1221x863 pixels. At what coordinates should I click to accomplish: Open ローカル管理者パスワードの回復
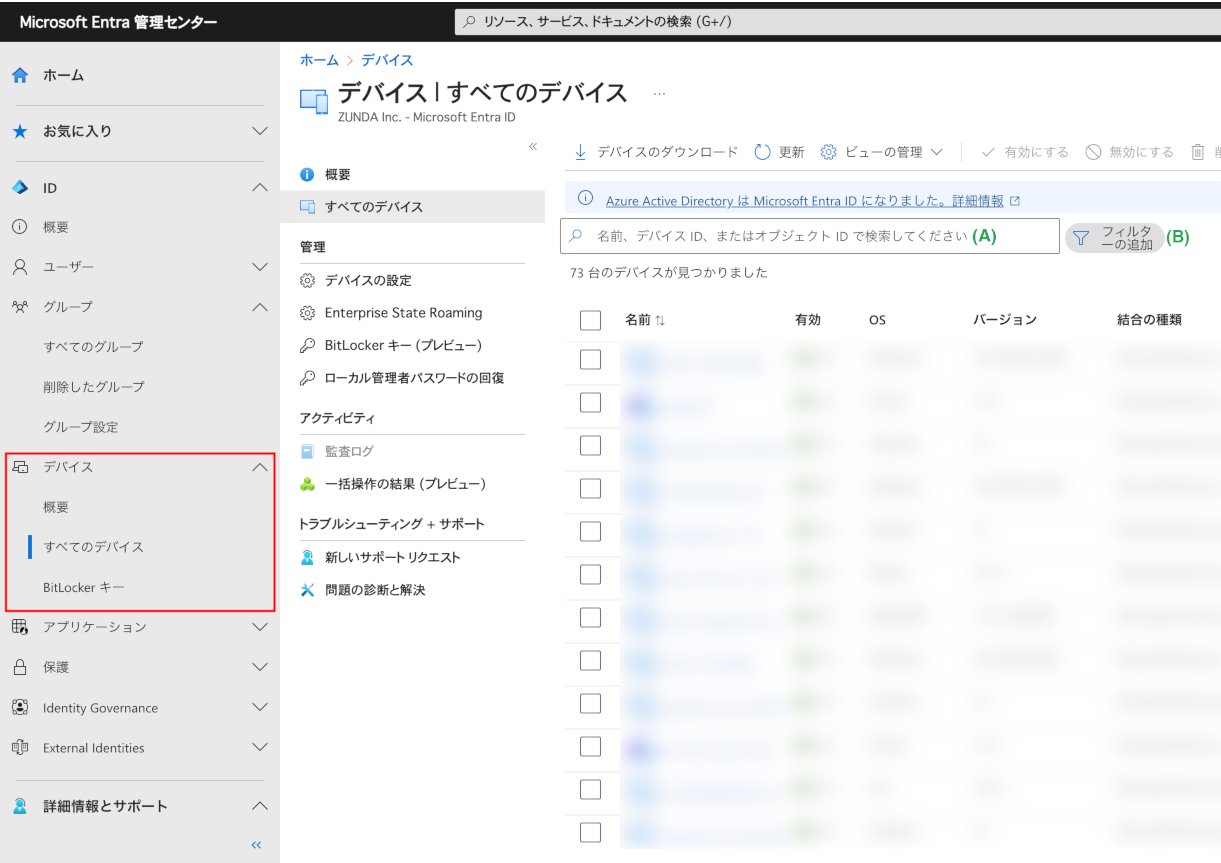(415, 378)
